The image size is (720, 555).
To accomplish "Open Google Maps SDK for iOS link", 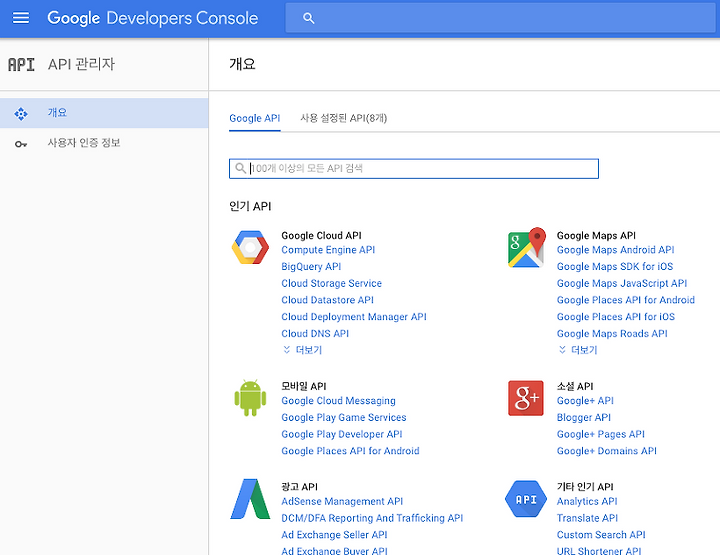I will tap(615, 267).
